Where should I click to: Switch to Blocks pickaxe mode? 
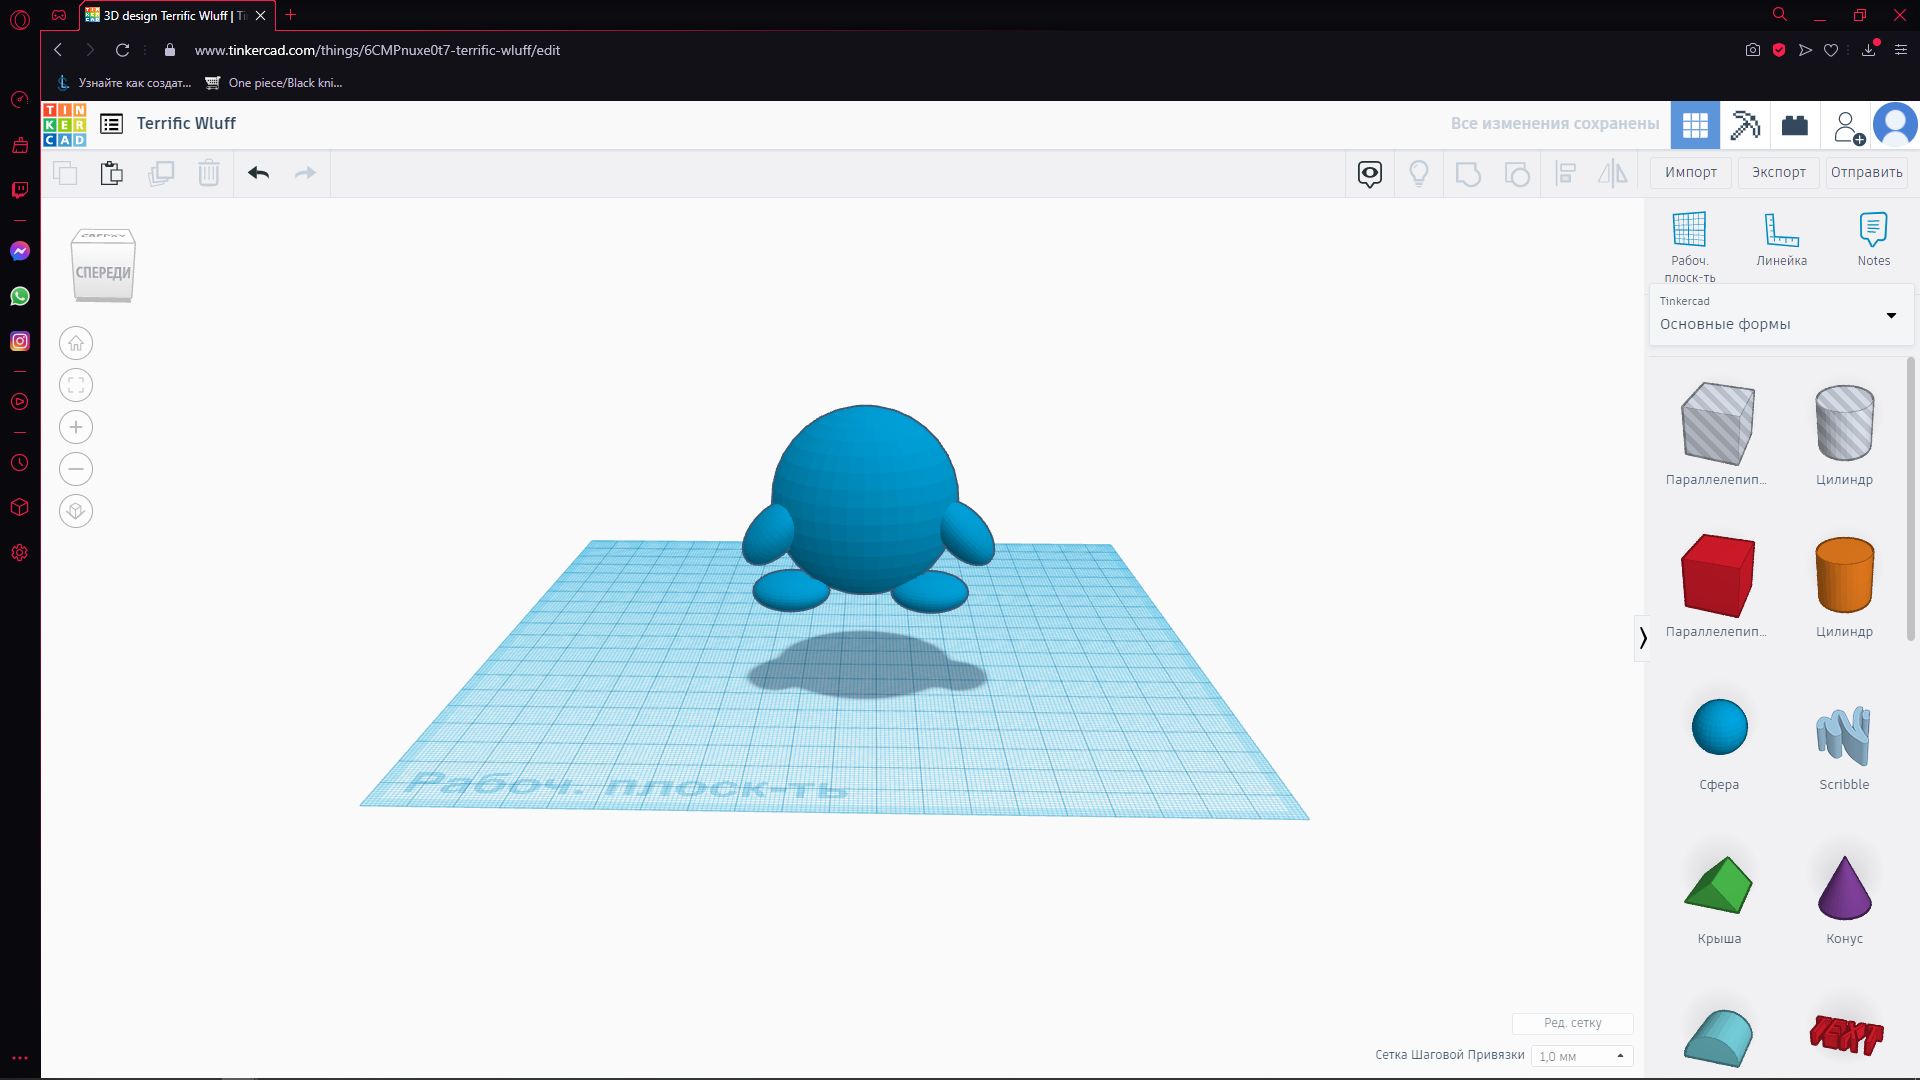1745,125
